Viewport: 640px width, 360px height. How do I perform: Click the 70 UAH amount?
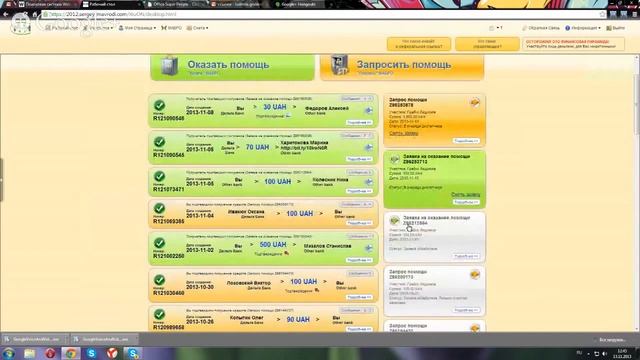coord(257,147)
